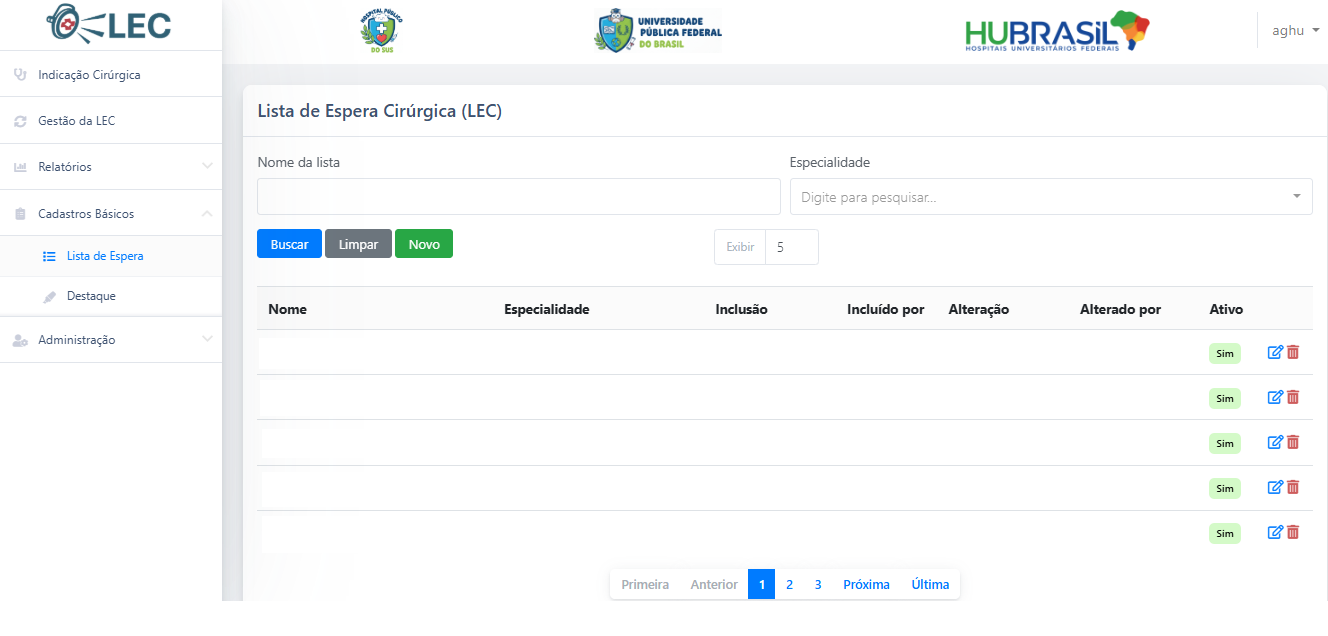Select Lista de Espera submenu item
The image size is (1328, 636).
pyautogui.click(x=111, y=256)
